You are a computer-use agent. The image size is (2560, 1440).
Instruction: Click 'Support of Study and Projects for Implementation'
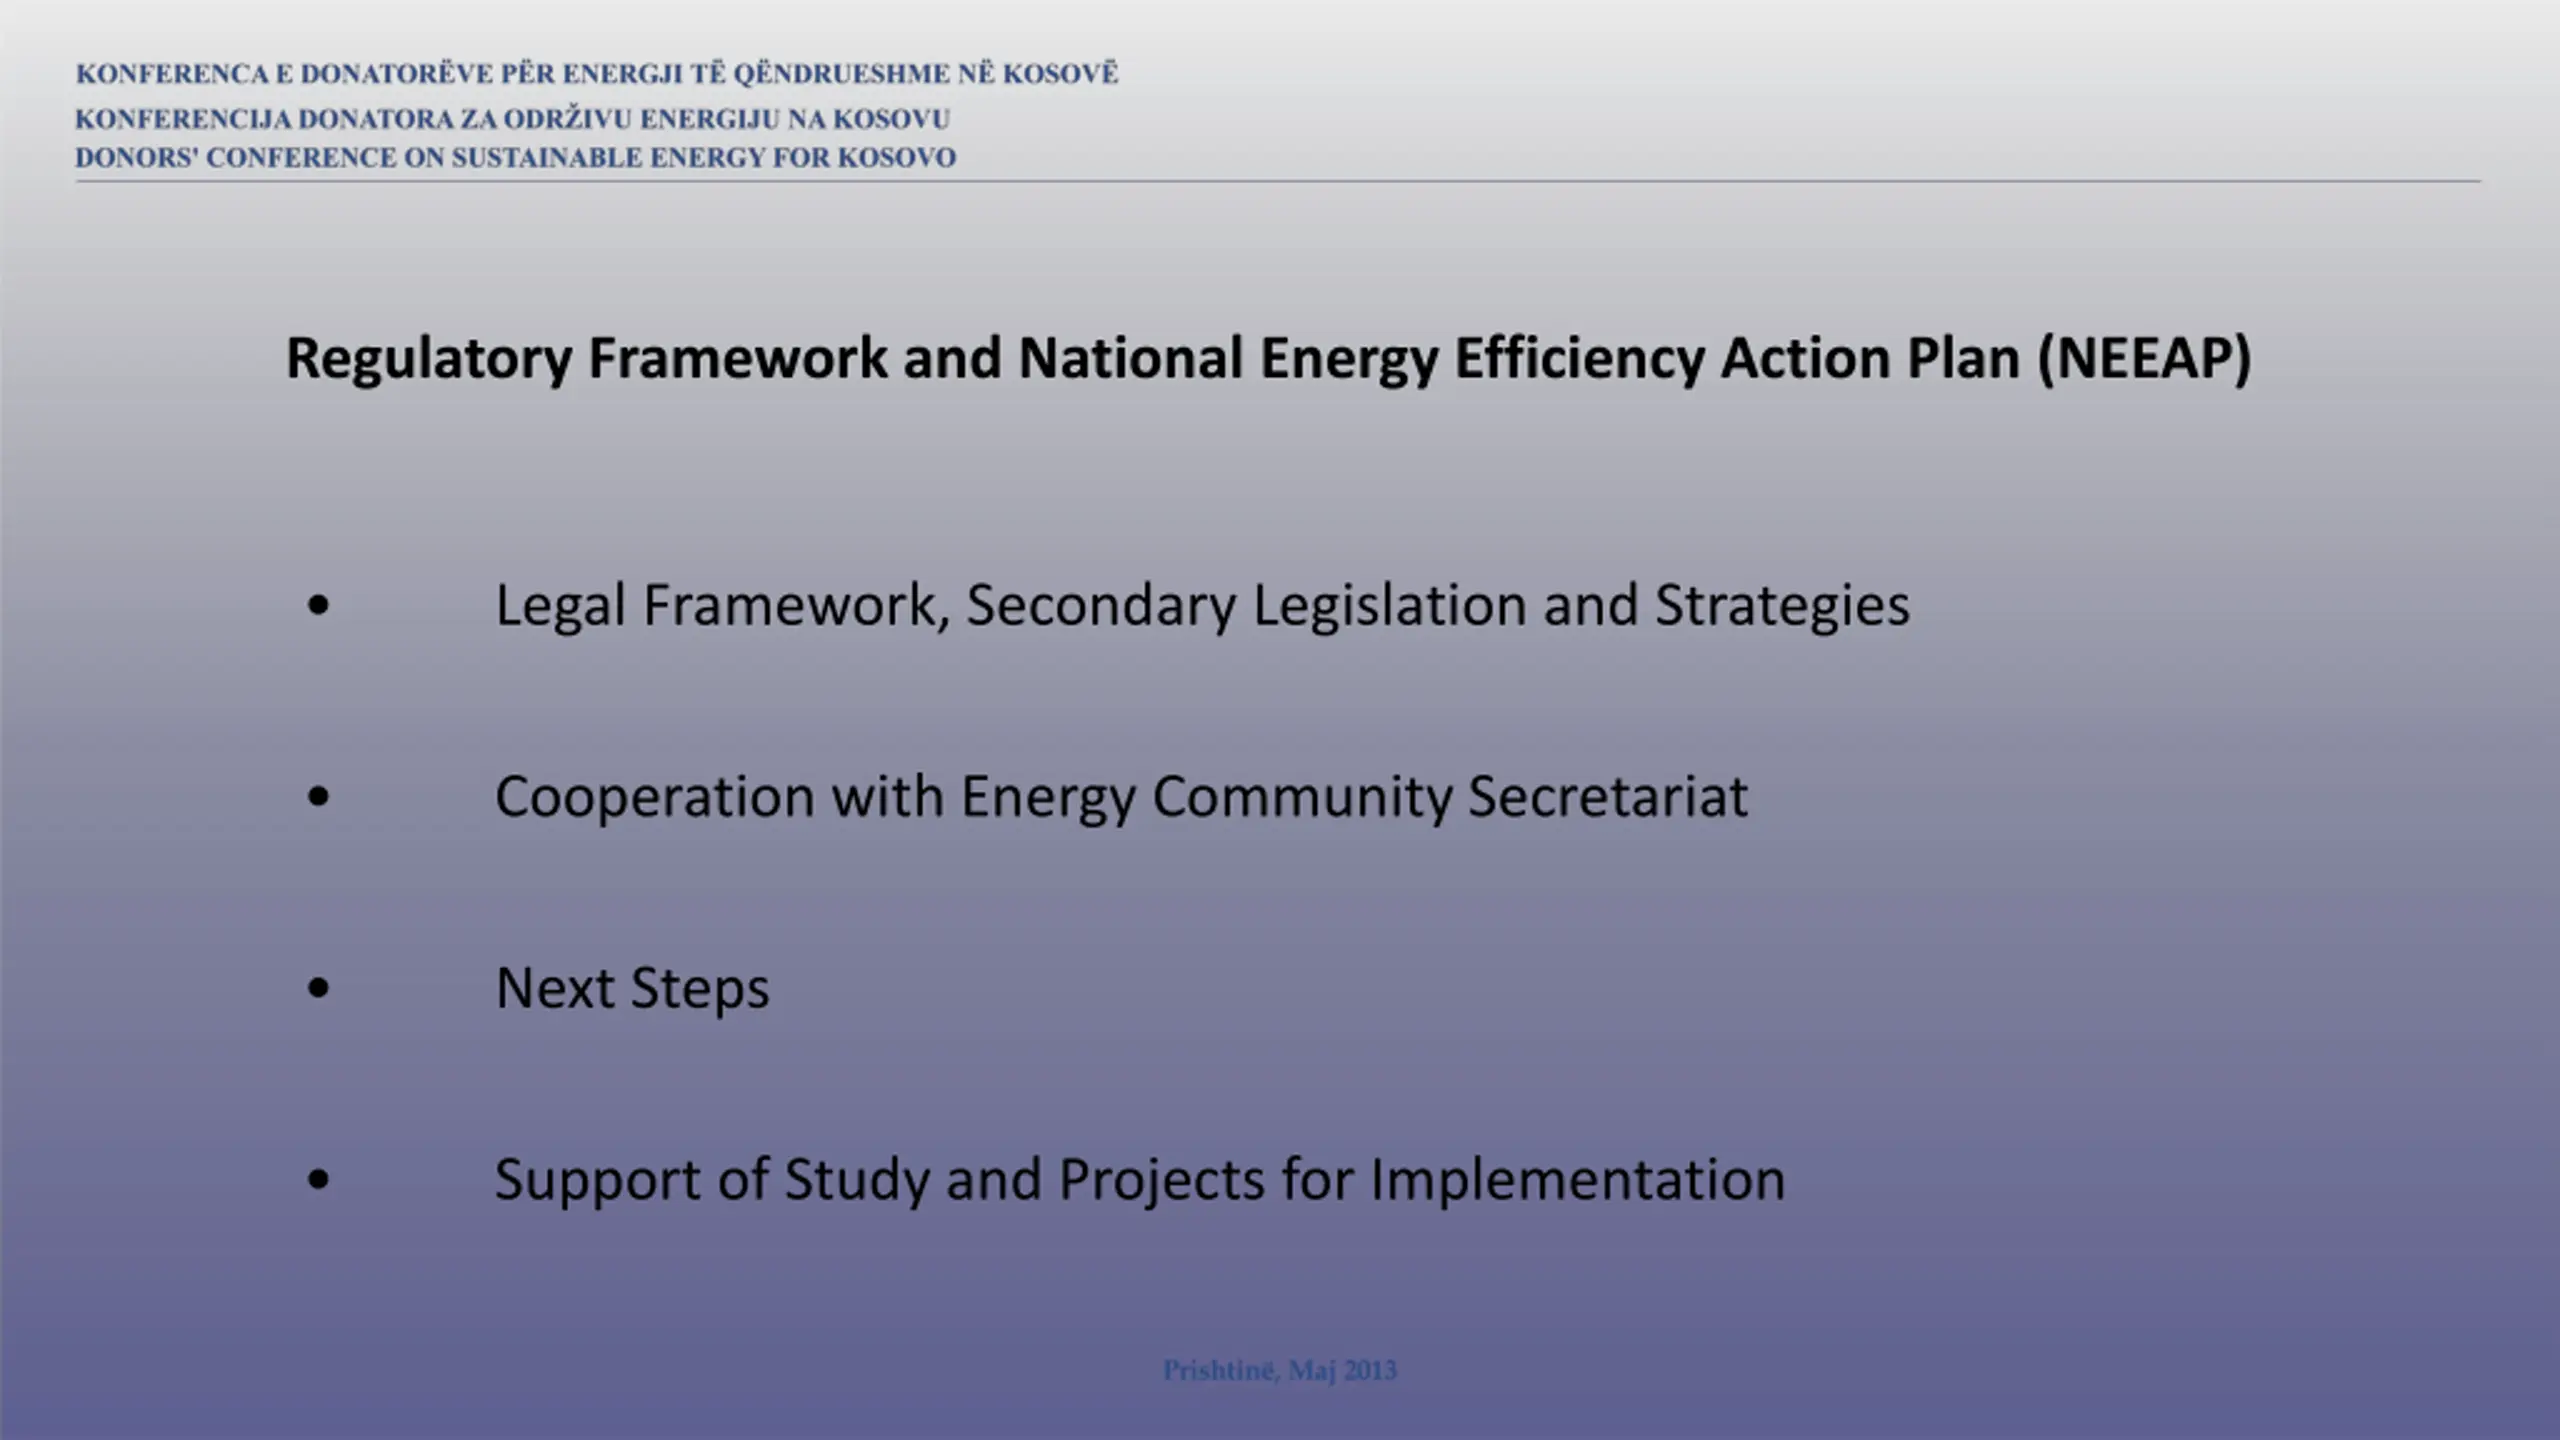pos(1140,1180)
